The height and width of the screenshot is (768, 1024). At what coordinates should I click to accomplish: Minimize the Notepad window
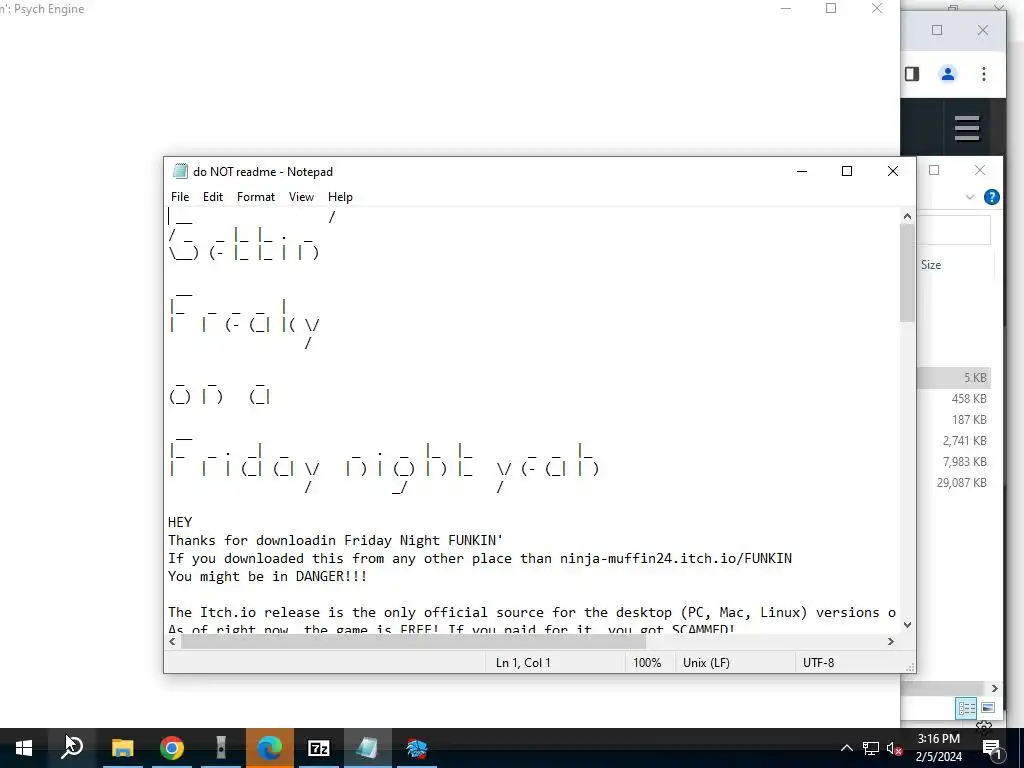pyautogui.click(x=802, y=171)
